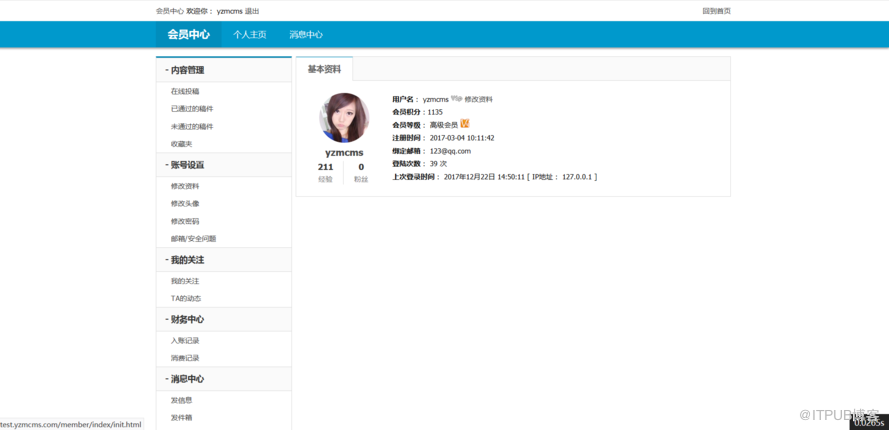Click the user avatar photo
The image size is (889, 430).
(x=344, y=117)
